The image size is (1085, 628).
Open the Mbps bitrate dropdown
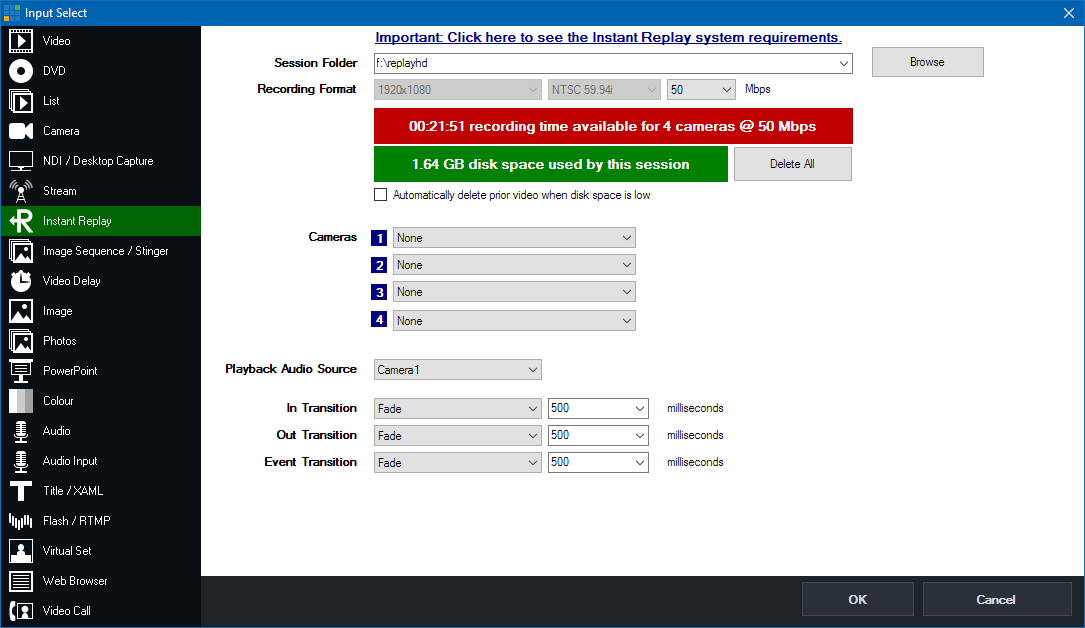[702, 90]
